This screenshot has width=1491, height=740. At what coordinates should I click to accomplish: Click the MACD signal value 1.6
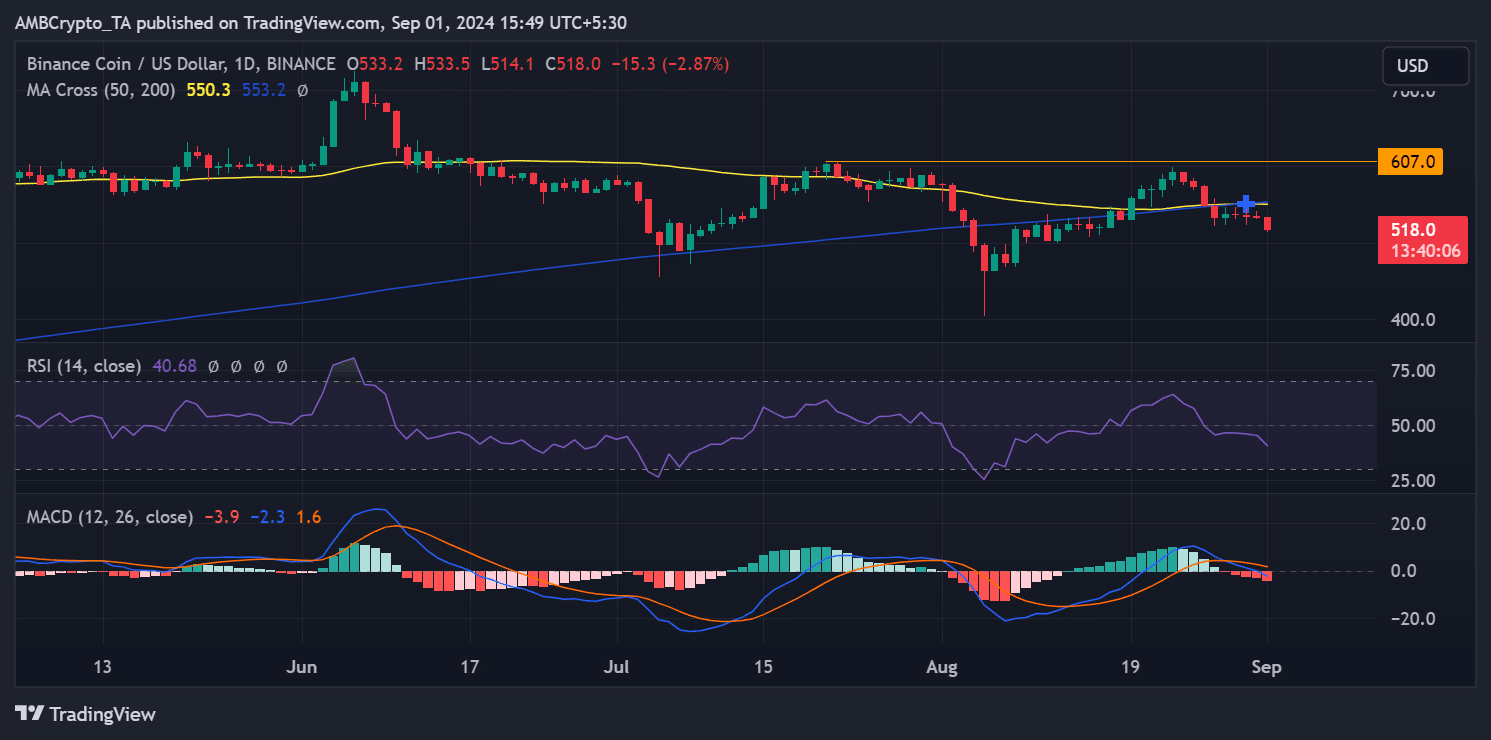[309, 517]
